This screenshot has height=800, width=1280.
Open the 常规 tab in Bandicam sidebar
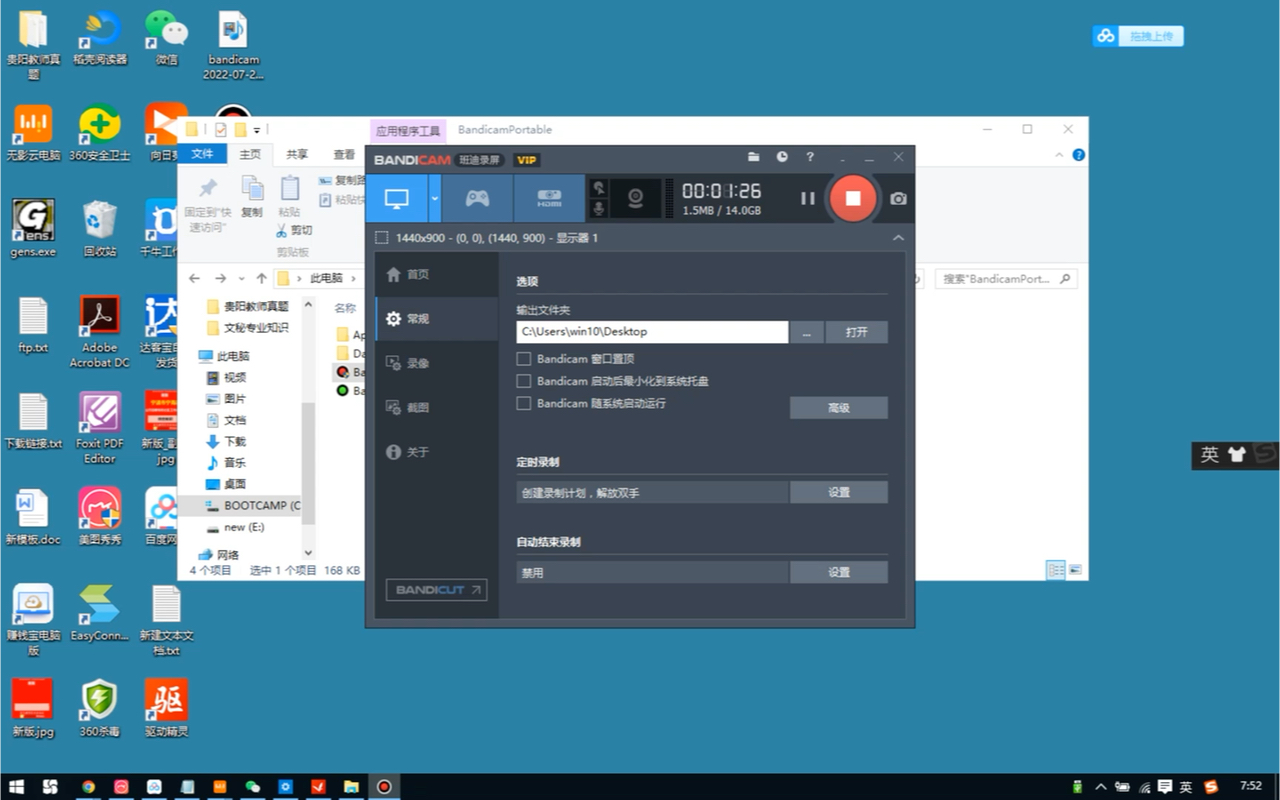pyautogui.click(x=436, y=318)
